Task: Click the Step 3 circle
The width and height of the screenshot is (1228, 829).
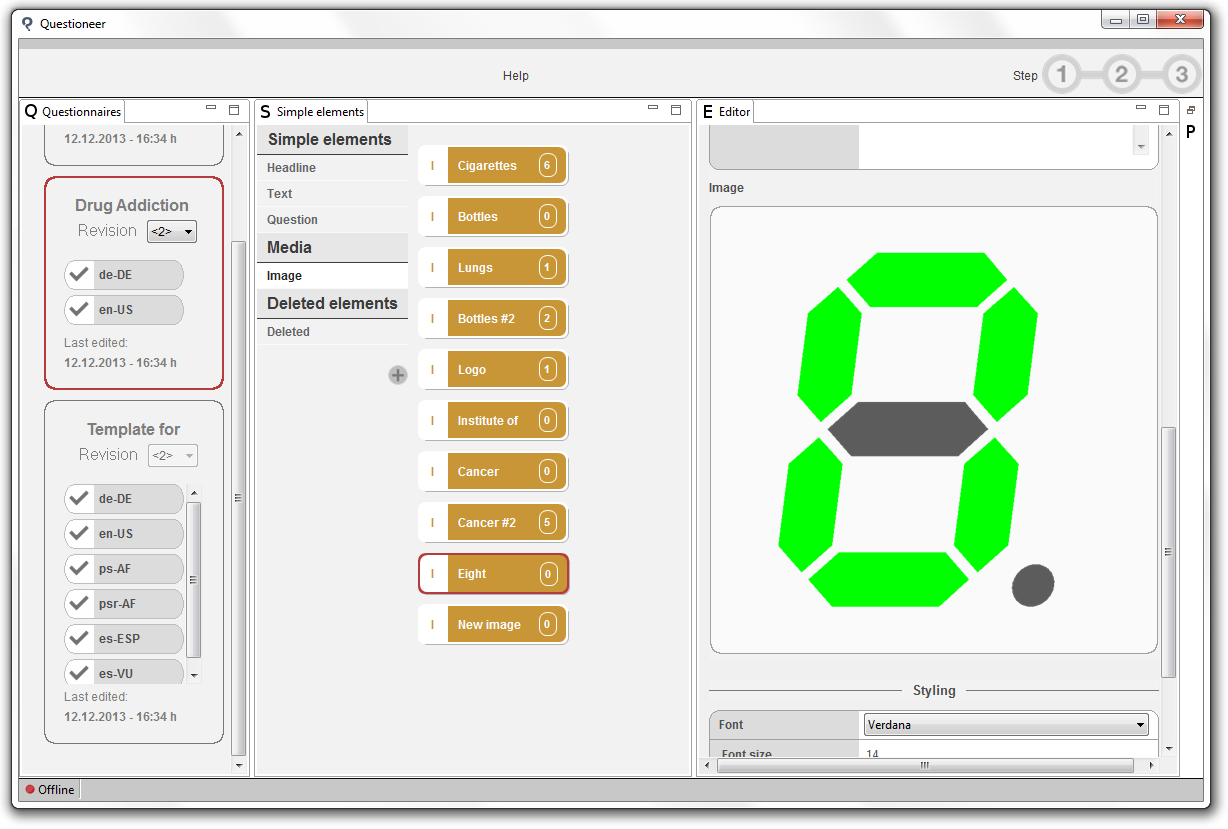Action: (x=1182, y=74)
